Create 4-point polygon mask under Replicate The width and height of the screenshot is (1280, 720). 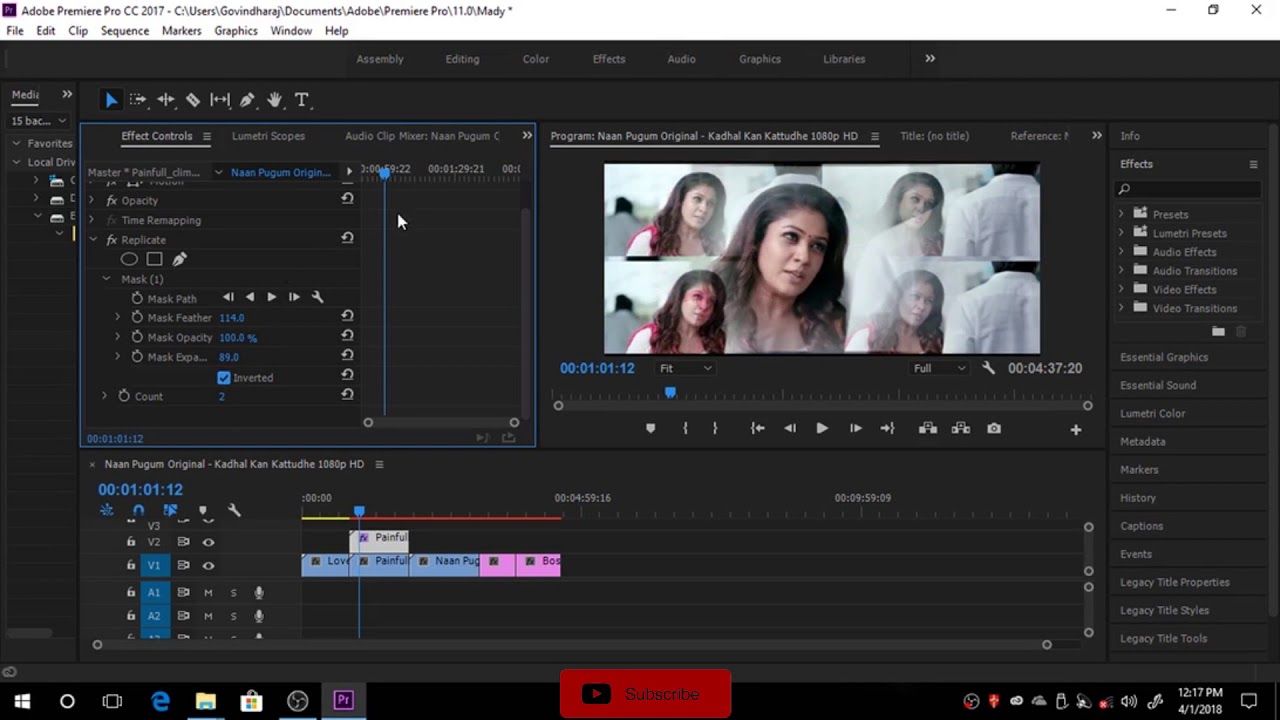[x=154, y=259]
